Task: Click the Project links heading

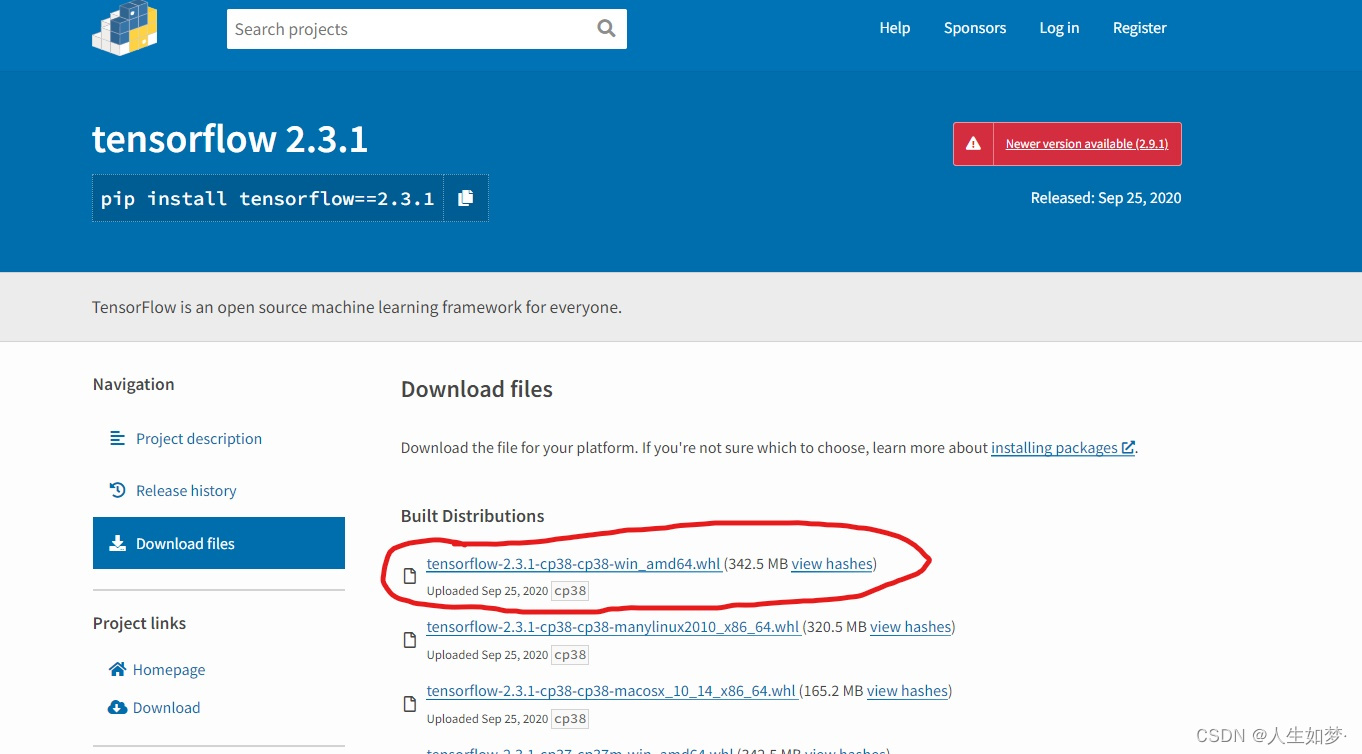Action: click(x=139, y=623)
